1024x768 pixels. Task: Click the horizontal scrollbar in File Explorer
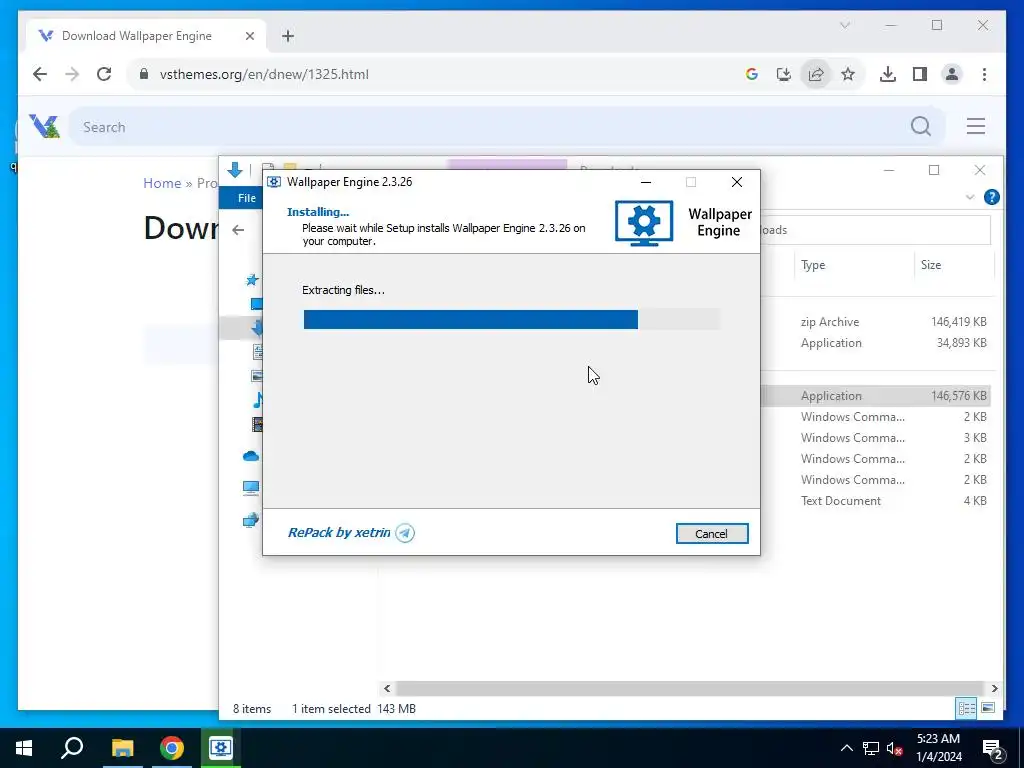(x=690, y=688)
